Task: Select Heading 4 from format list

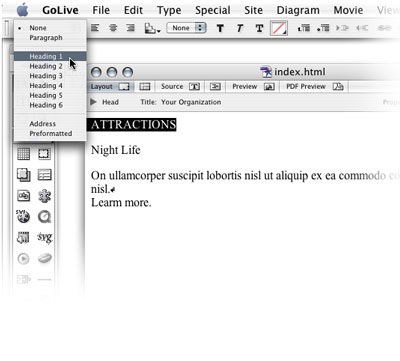Action: 50,86
